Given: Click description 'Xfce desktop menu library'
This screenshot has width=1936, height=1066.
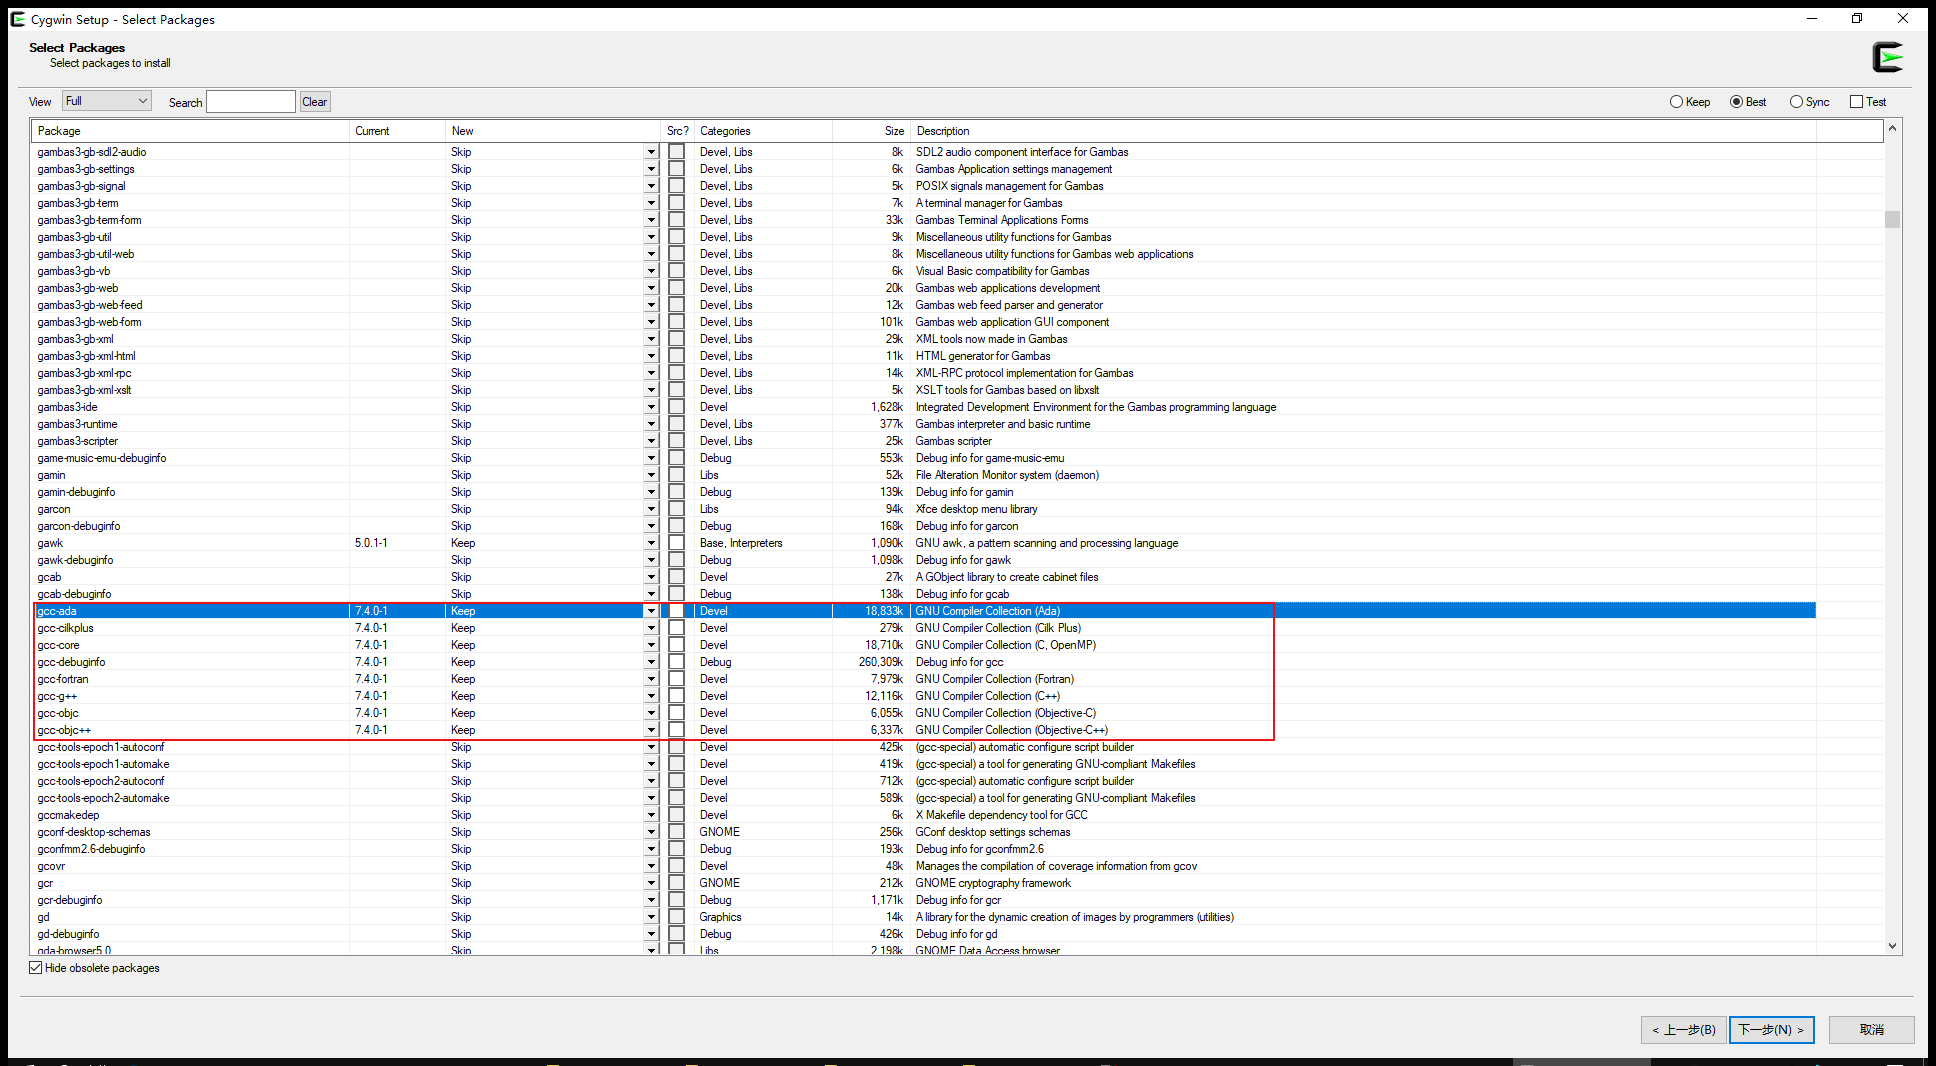Looking at the screenshot, I should click(x=977, y=509).
